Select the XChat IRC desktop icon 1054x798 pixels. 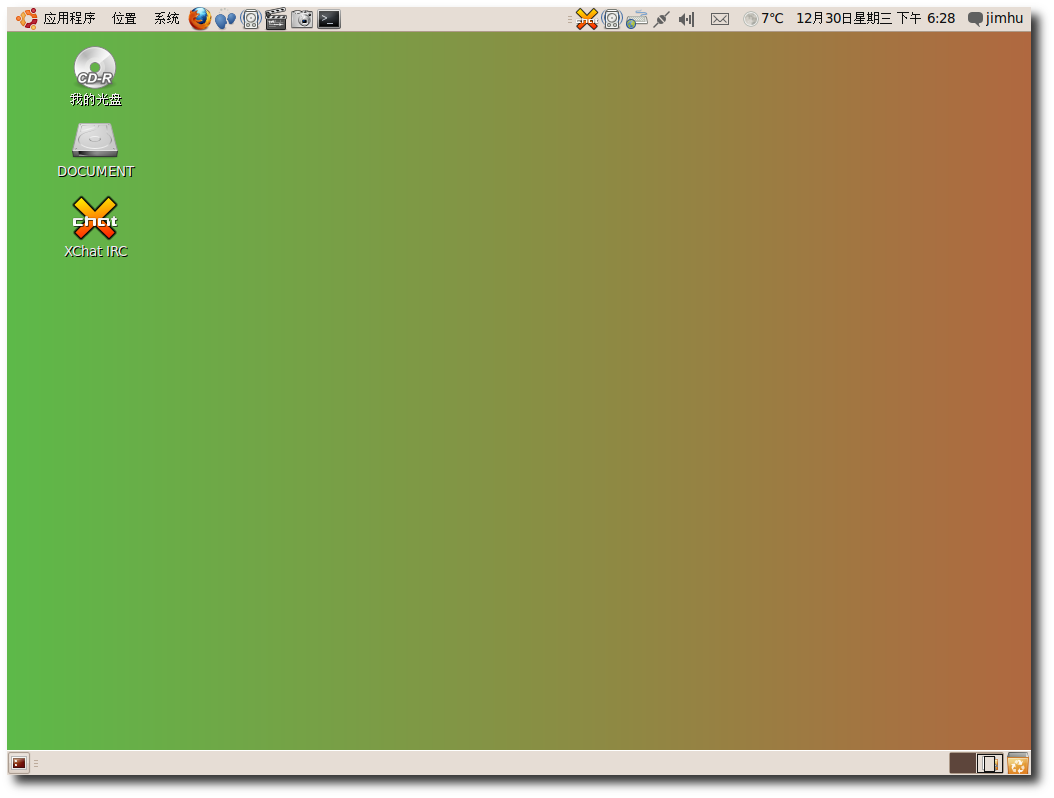tap(95, 227)
